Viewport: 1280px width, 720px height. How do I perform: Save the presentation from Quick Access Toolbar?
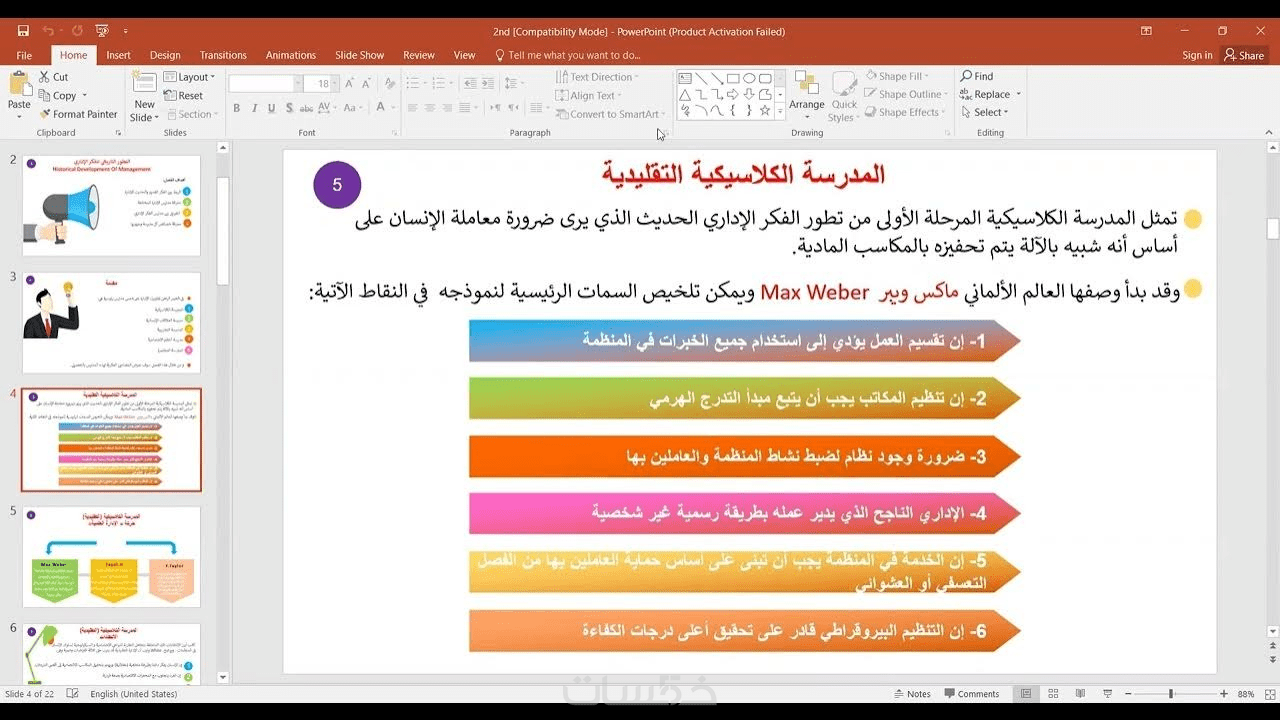[23, 31]
